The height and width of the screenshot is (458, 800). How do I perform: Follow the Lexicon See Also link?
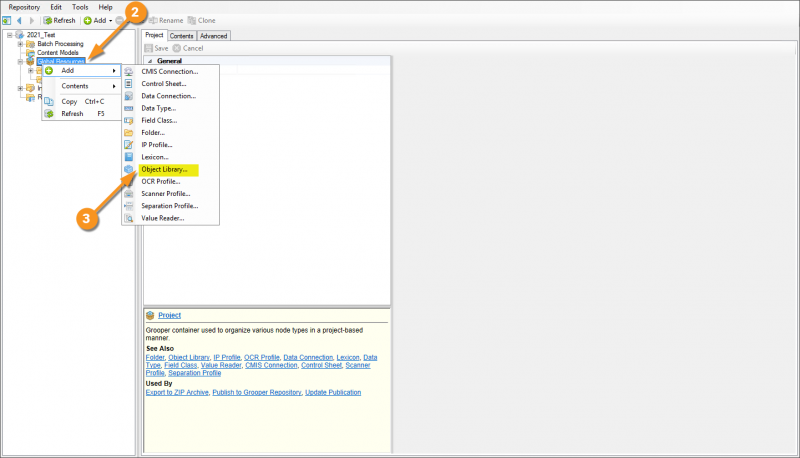pos(347,358)
